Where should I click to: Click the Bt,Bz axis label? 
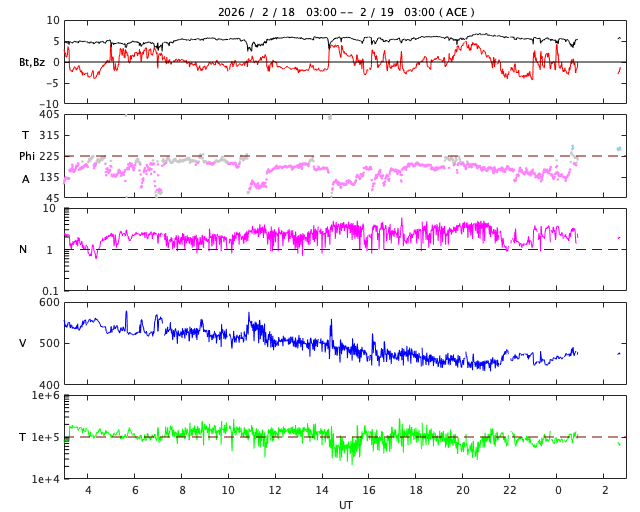pos(32,62)
